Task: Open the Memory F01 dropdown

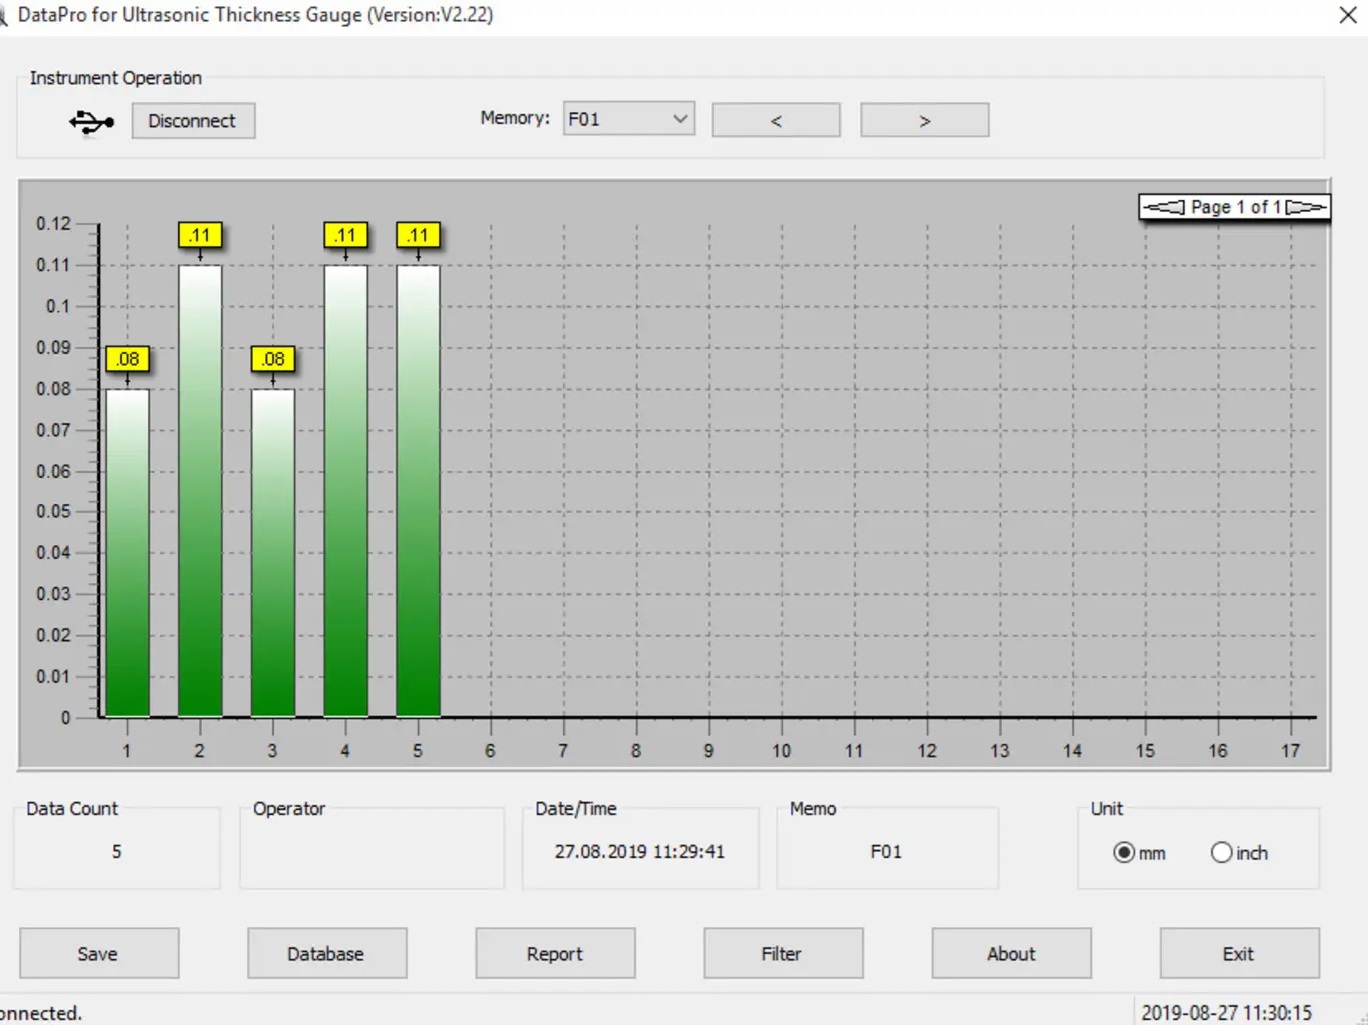Action: (x=628, y=119)
